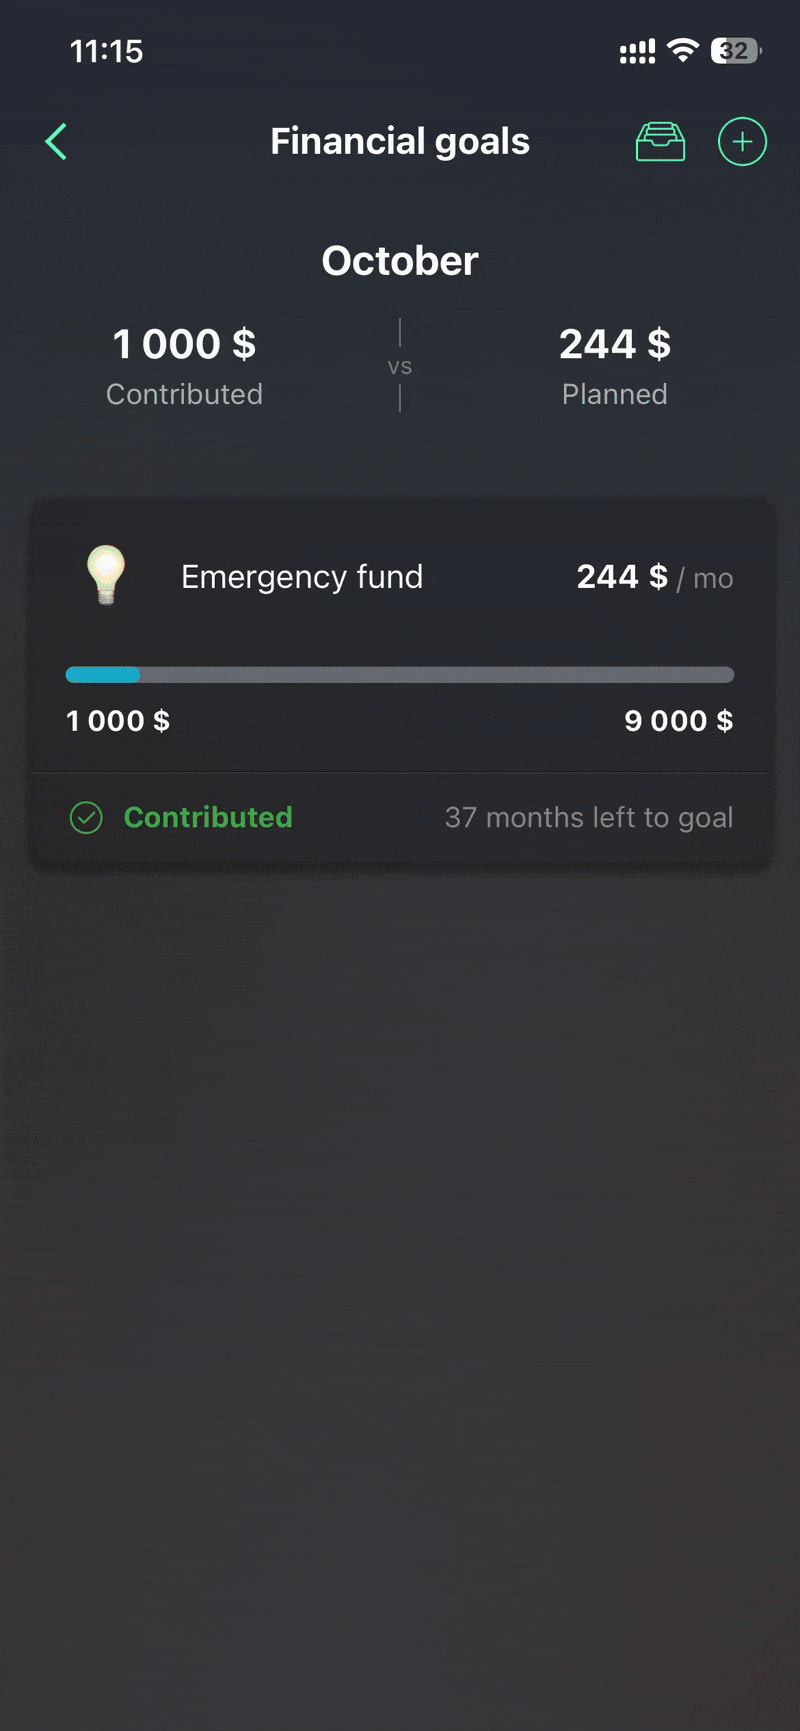Tap the light bulb goal icon
Image resolution: width=800 pixels, height=1731 pixels.
point(106,575)
